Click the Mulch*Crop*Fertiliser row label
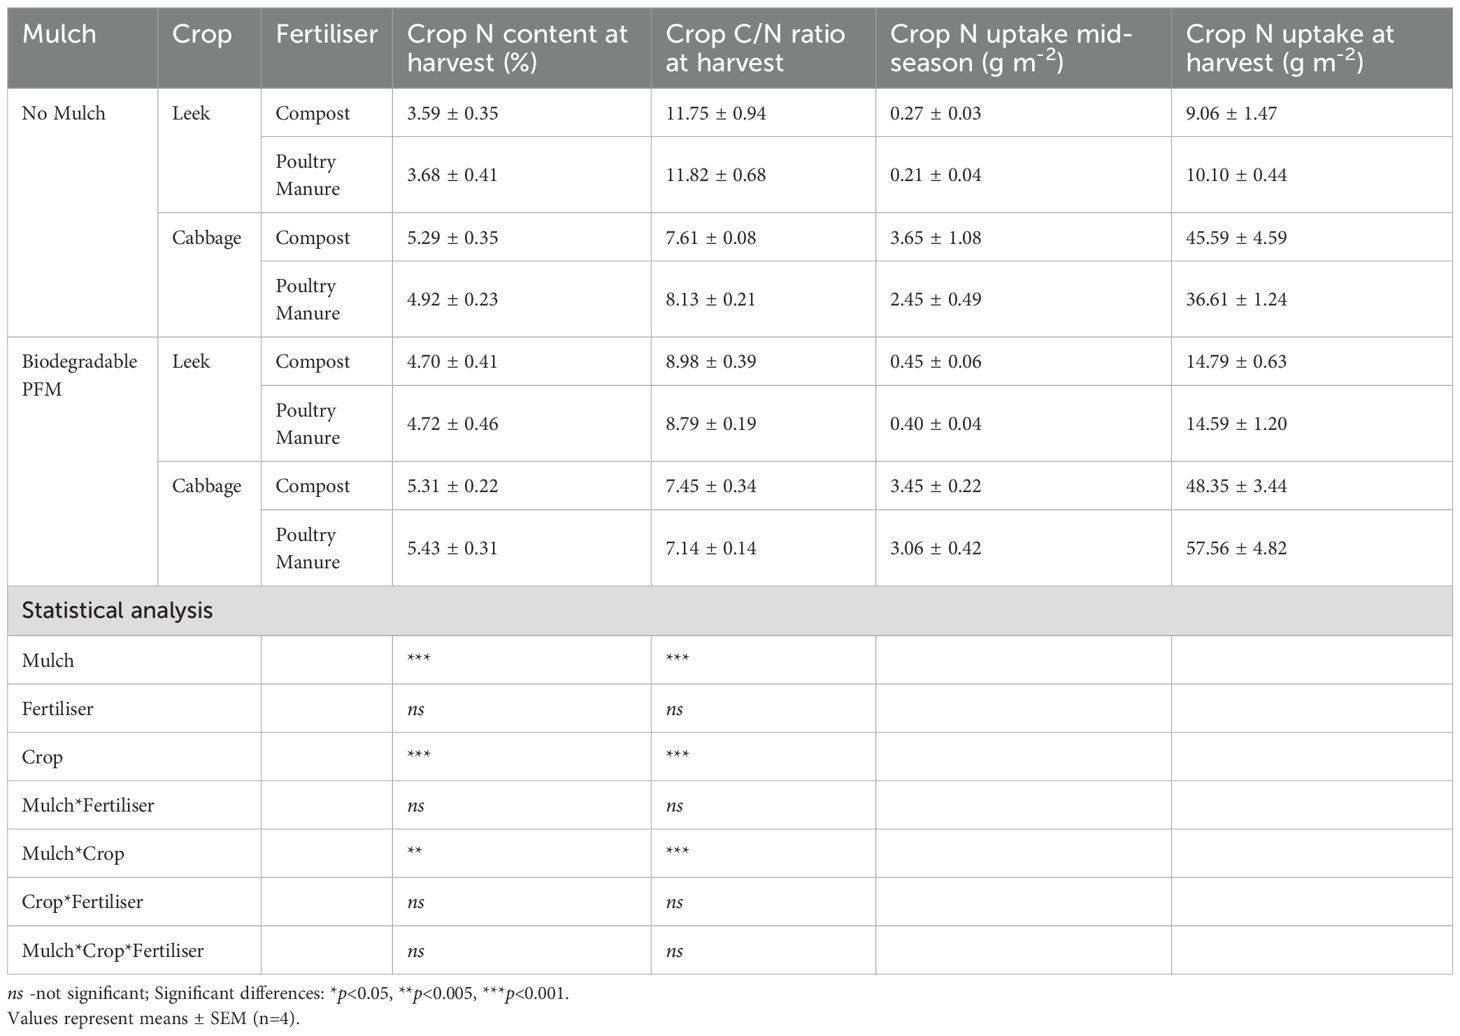The height and width of the screenshot is (1036, 1460). tap(112, 951)
